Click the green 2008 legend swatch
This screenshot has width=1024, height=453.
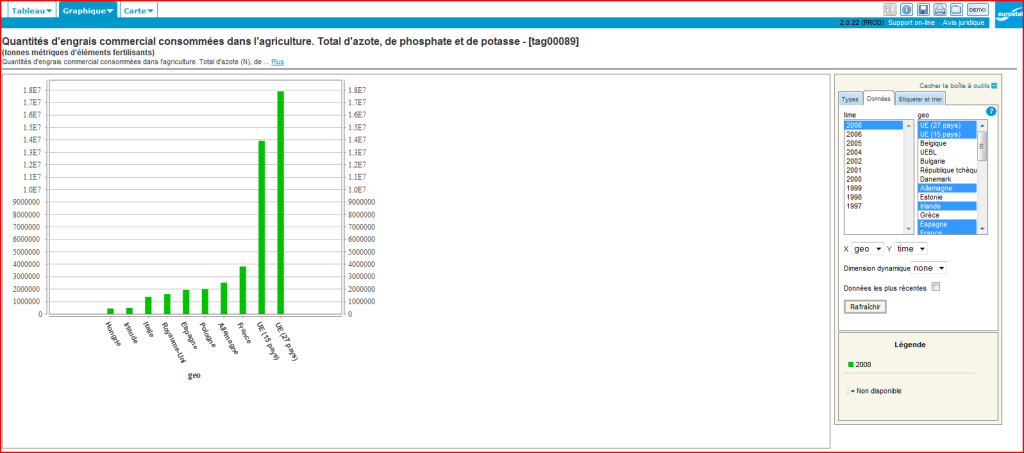(850, 365)
